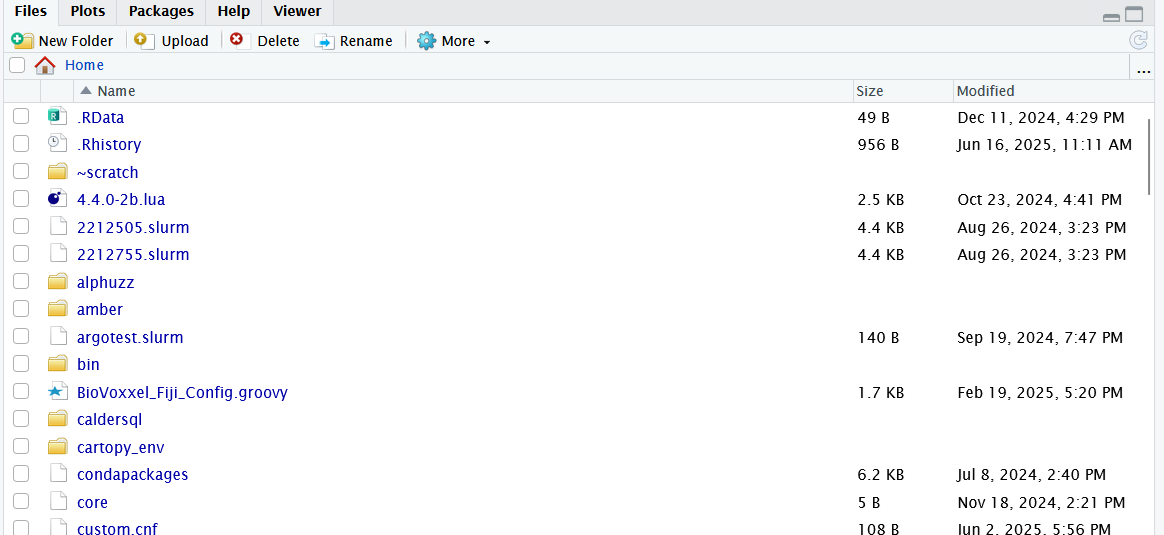Screen dimensions: 1164x535
Task: Click the red Delete icon
Action: point(237,40)
